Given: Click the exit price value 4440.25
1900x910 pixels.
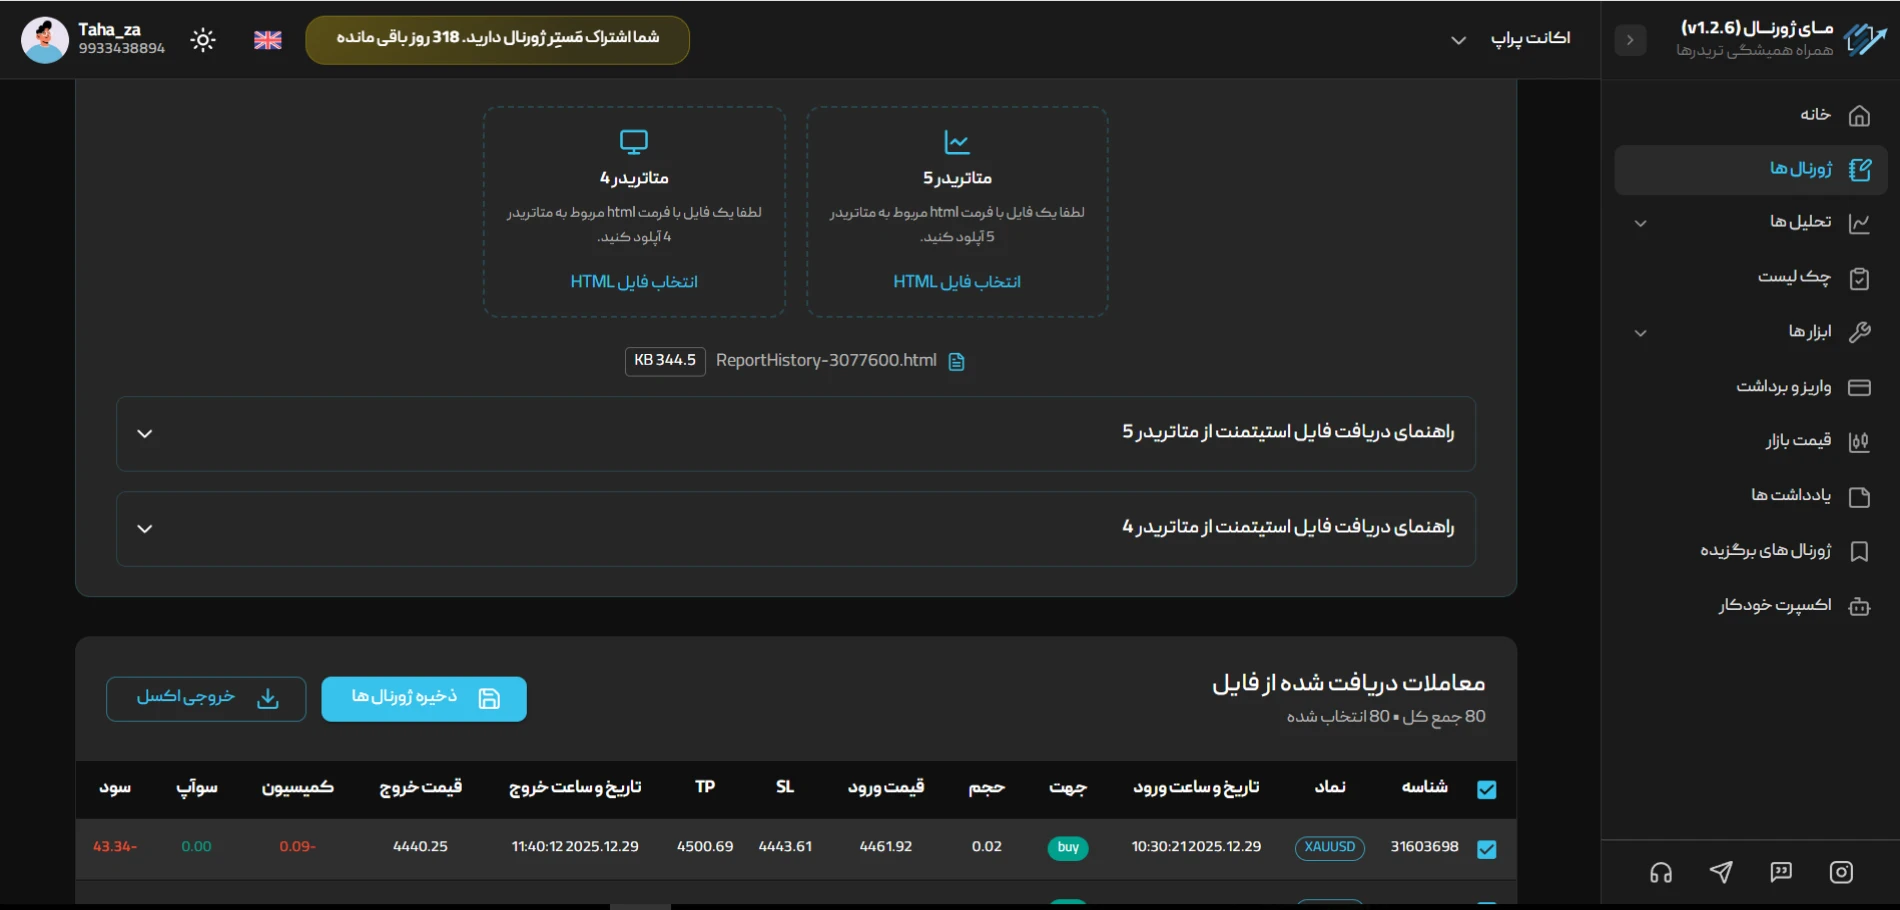Looking at the screenshot, I should 420,846.
